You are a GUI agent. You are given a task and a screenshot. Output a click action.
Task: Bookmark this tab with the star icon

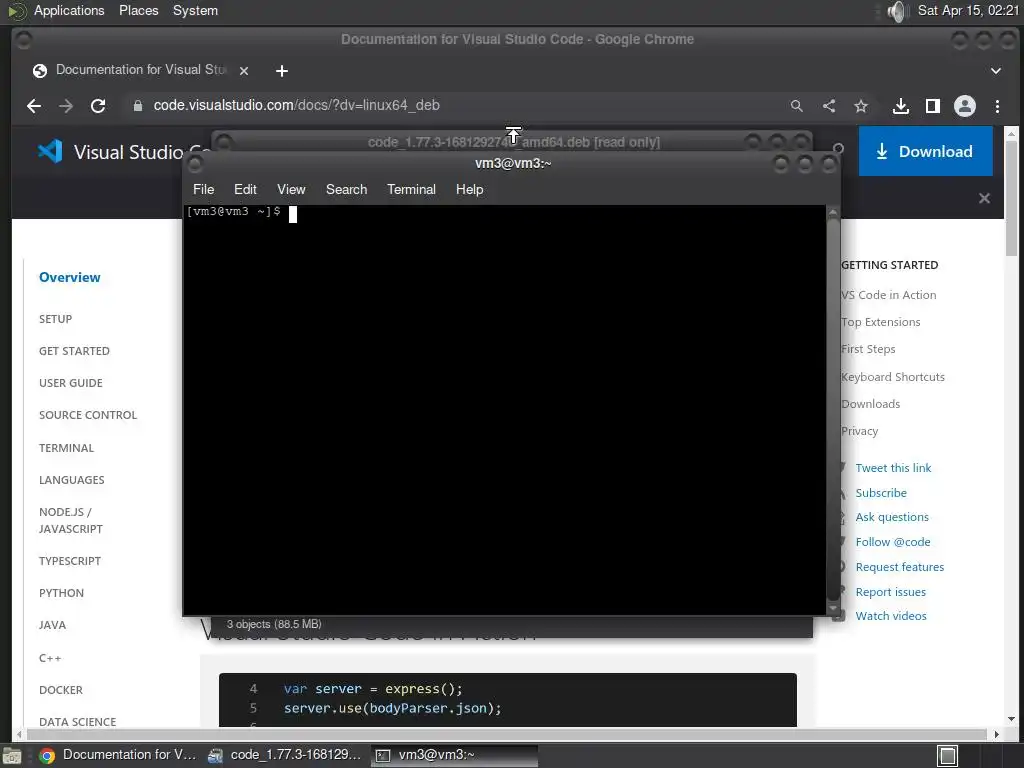861,106
